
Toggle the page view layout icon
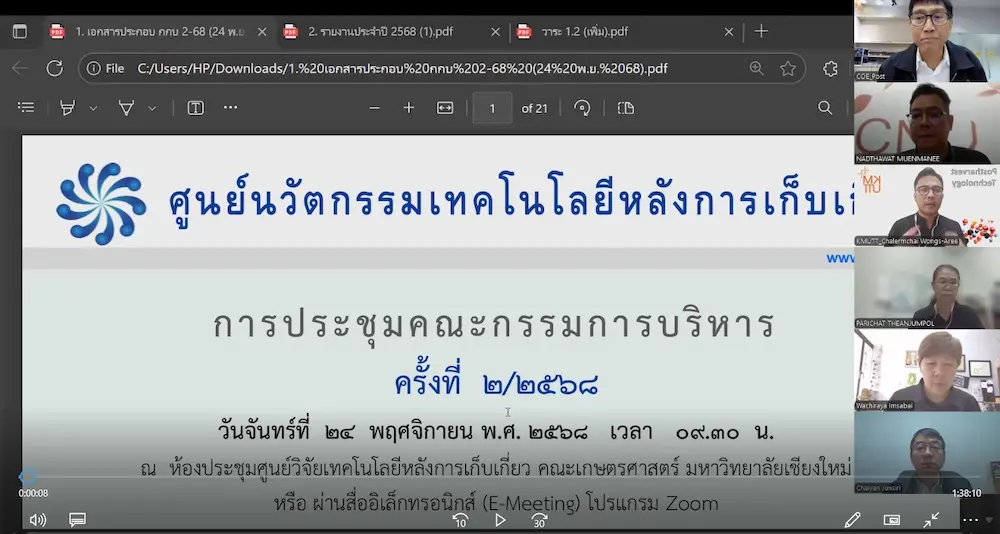(626, 108)
